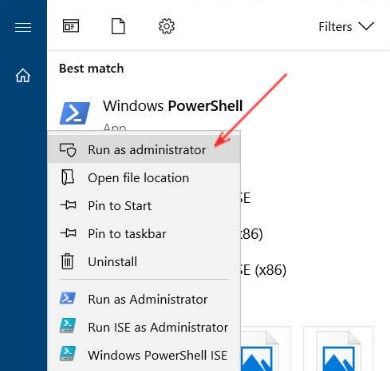This screenshot has width=390, height=371.
Task: Click the shield icon beside Run as administrator
Action: pos(68,150)
